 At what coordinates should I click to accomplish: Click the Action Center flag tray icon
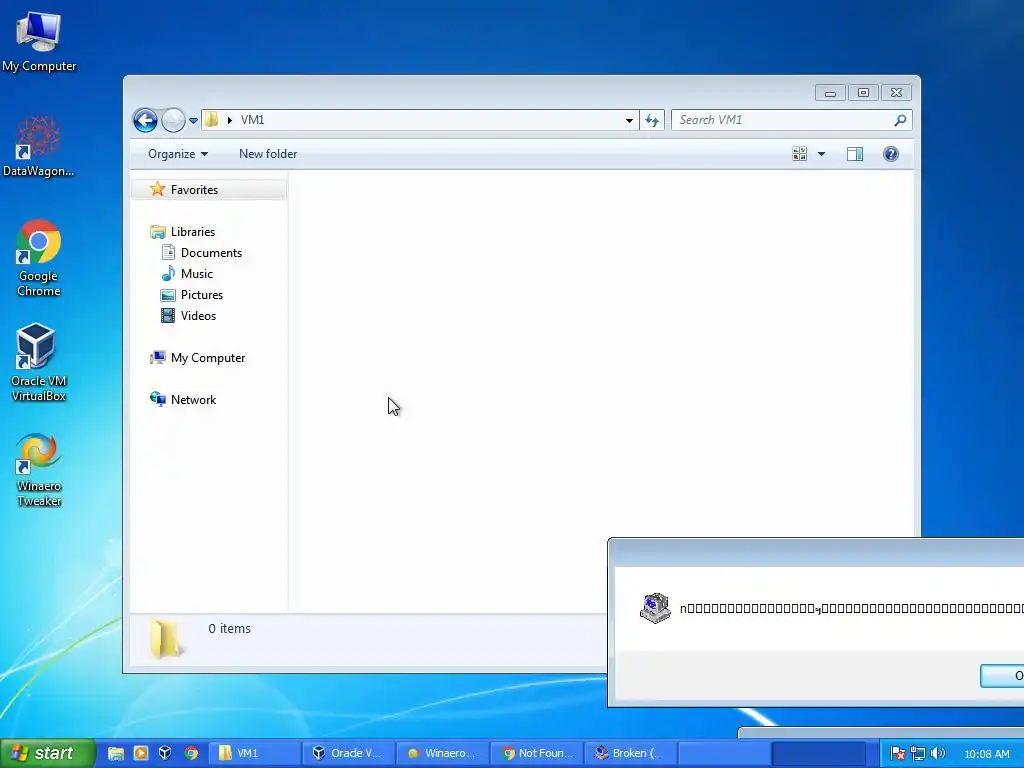pos(898,754)
